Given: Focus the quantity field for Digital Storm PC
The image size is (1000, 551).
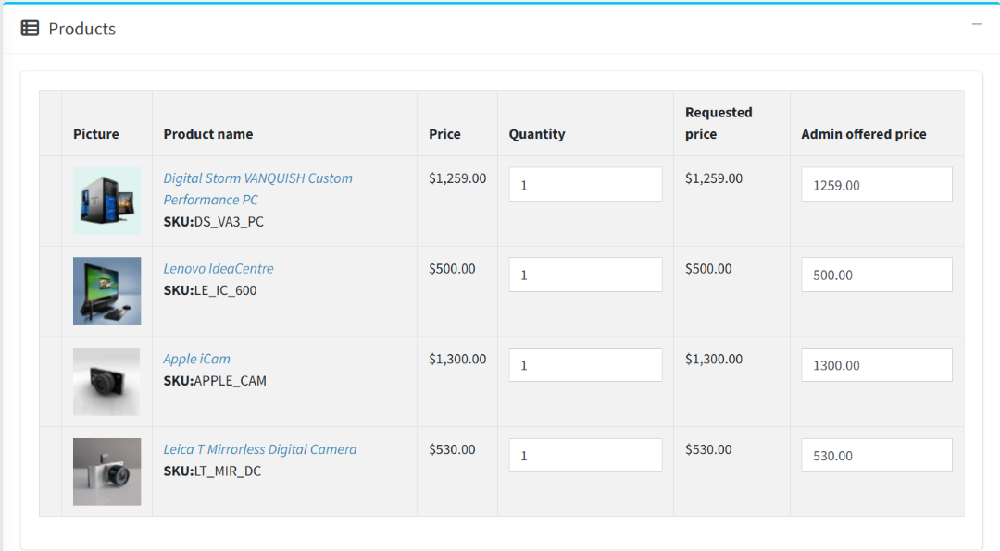Looking at the screenshot, I should pyautogui.click(x=585, y=185).
